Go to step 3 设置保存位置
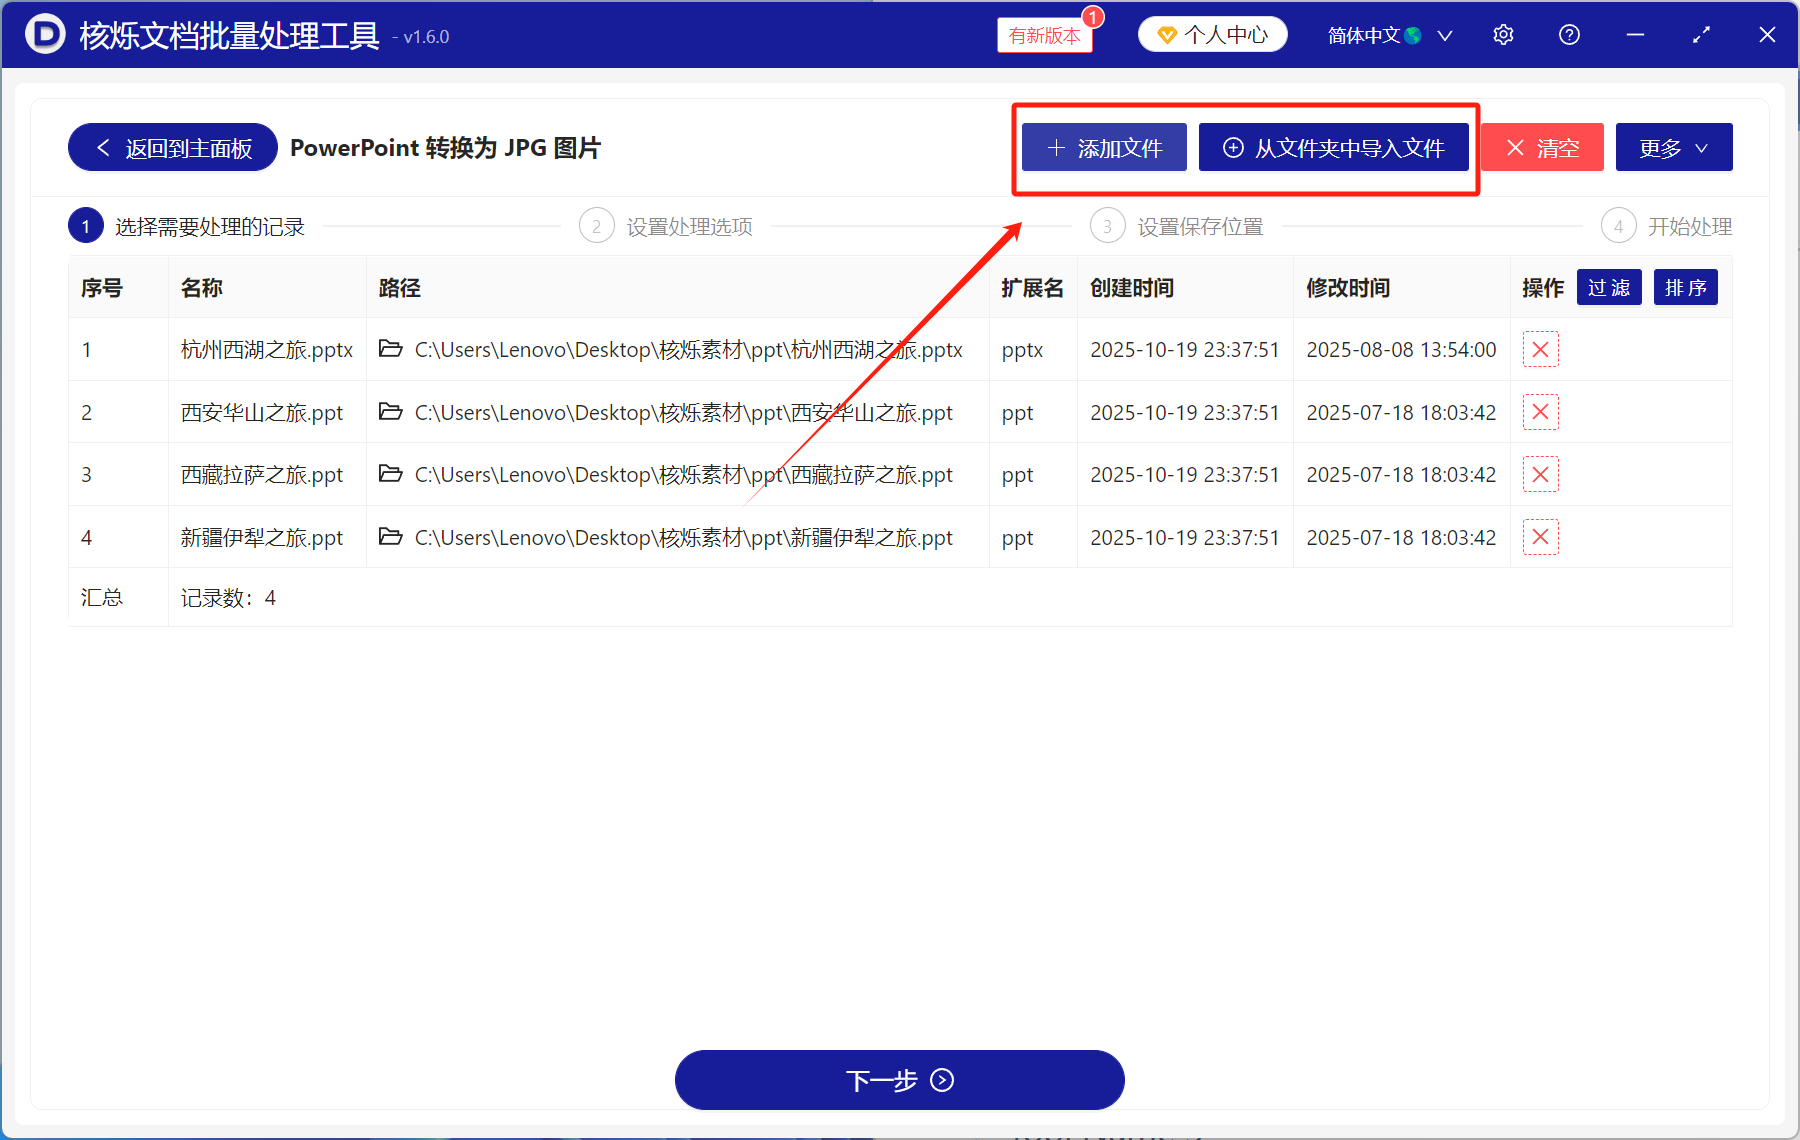The image size is (1800, 1140). [1177, 227]
